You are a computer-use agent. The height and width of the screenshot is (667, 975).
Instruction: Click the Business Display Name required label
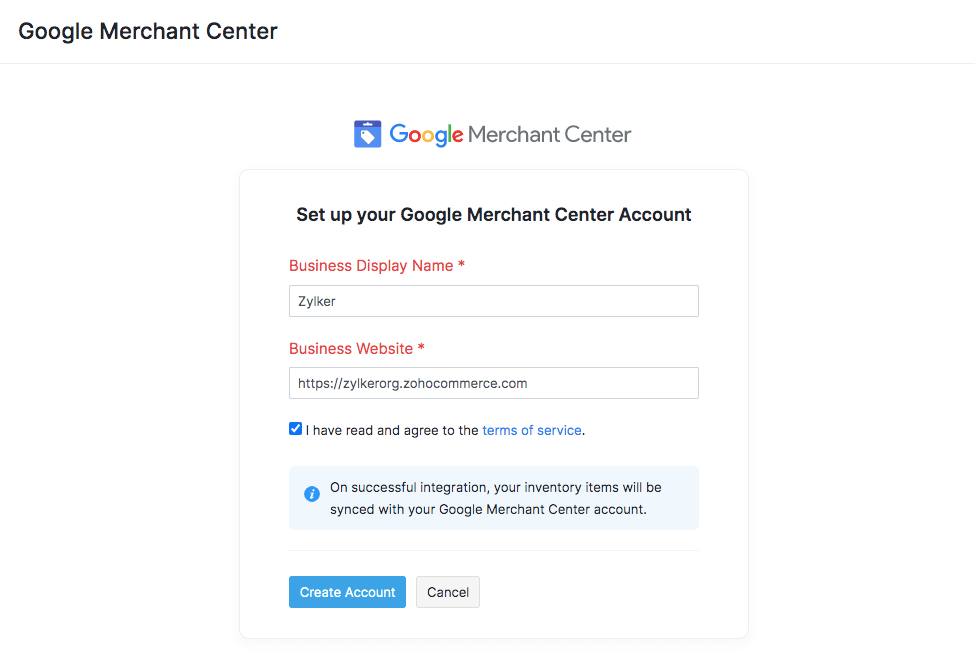click(x=375, y=265)
